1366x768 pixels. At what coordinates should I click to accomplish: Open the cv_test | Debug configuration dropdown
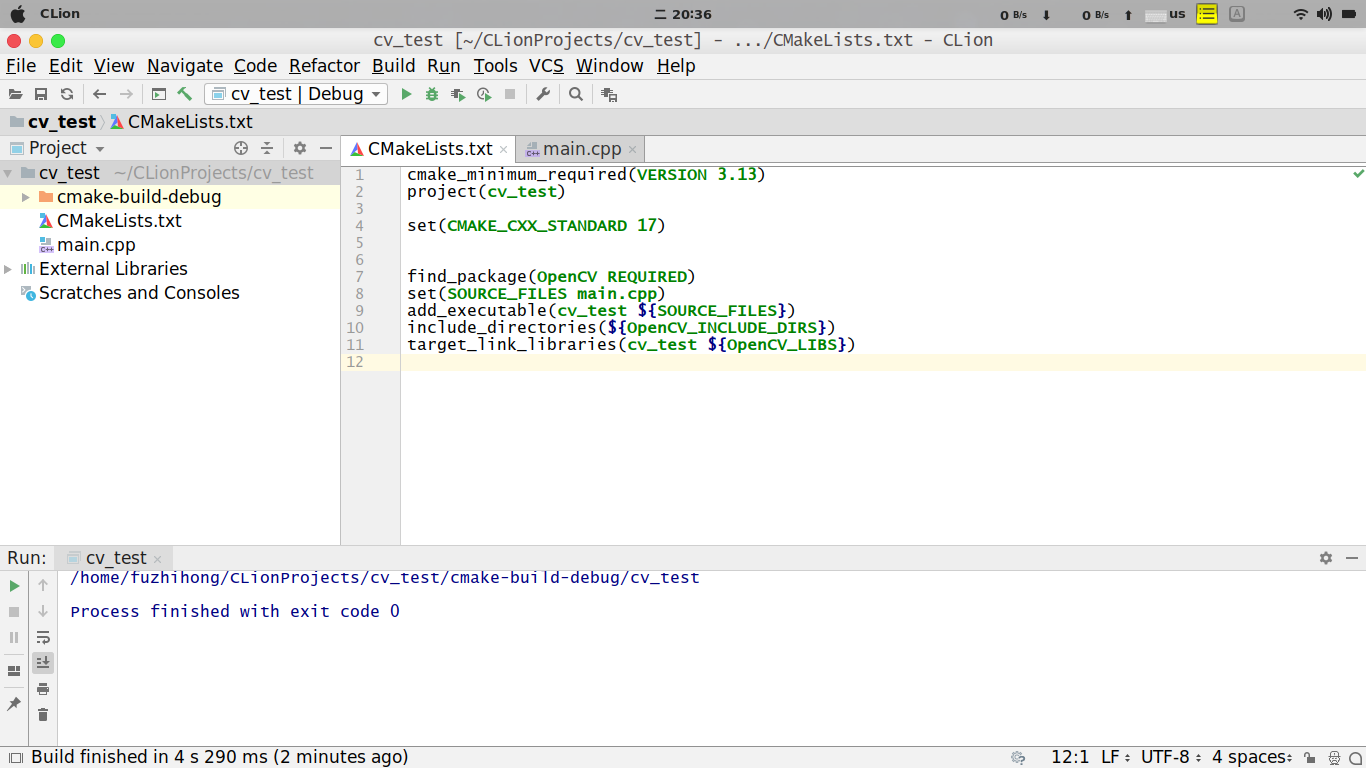click(x=296, y=94)
